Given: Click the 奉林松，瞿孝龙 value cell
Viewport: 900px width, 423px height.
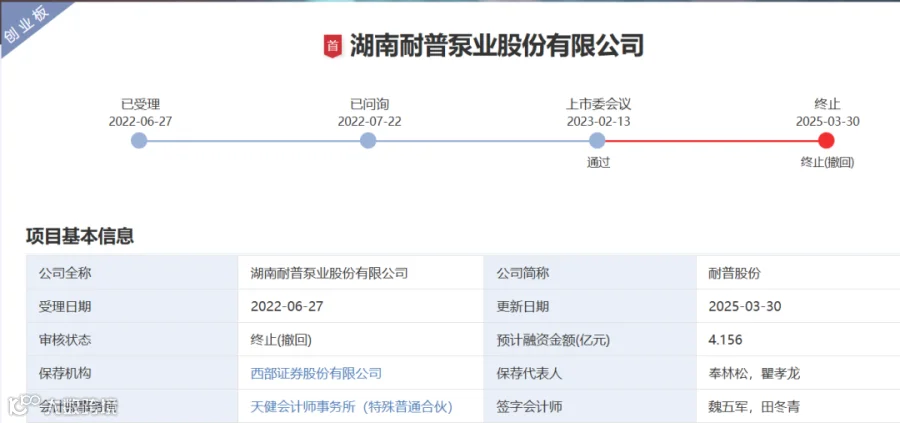Looking at the screenshot, I should 798,372.
